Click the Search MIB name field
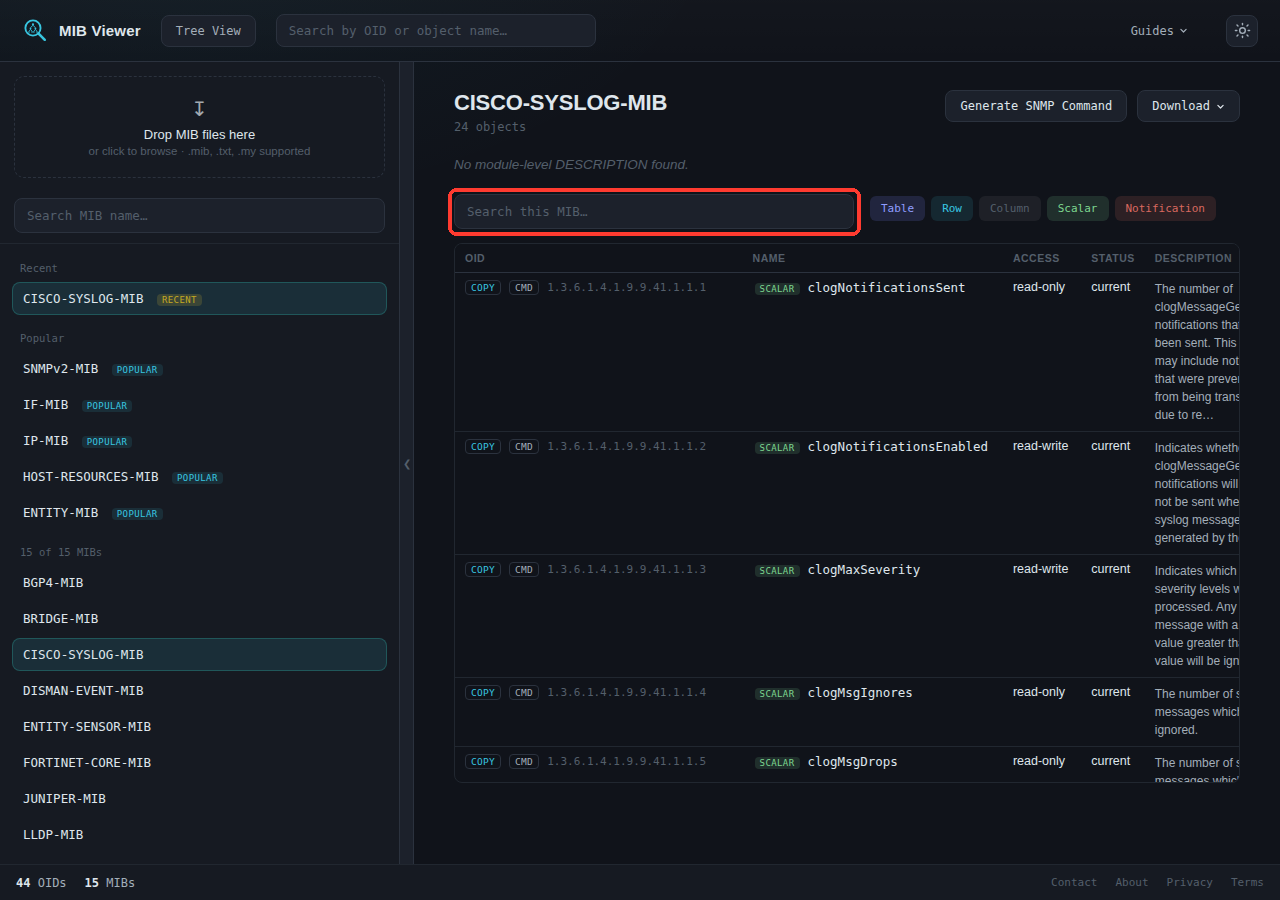The image size is (1280, 900). [x=199, y=215]
